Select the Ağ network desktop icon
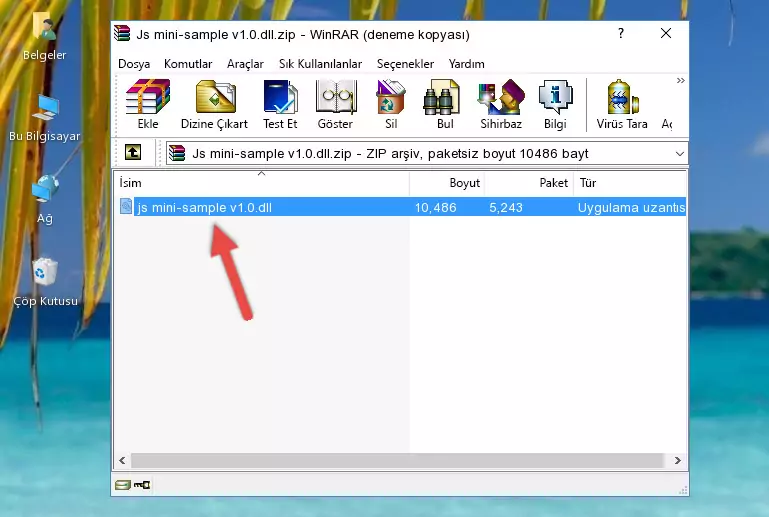This screenshot has width=769, height=517. click(45, 199)
